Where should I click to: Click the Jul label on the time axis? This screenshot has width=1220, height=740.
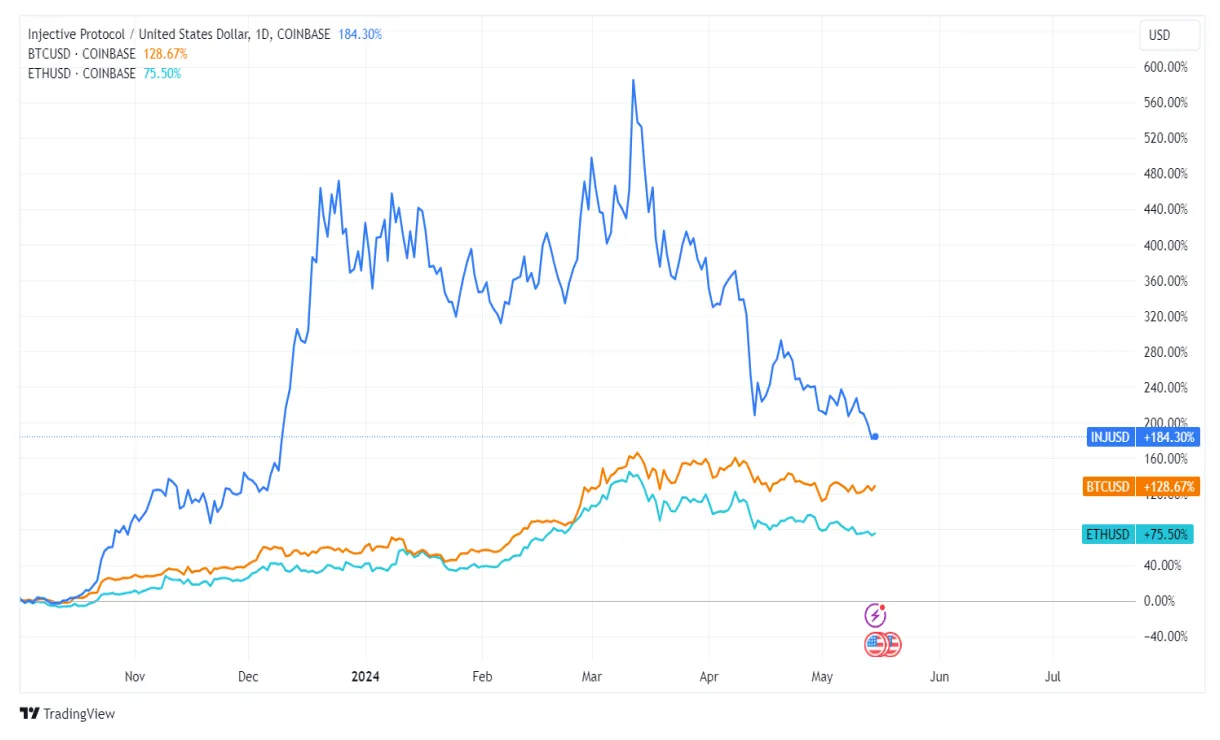coord(1052,677)
